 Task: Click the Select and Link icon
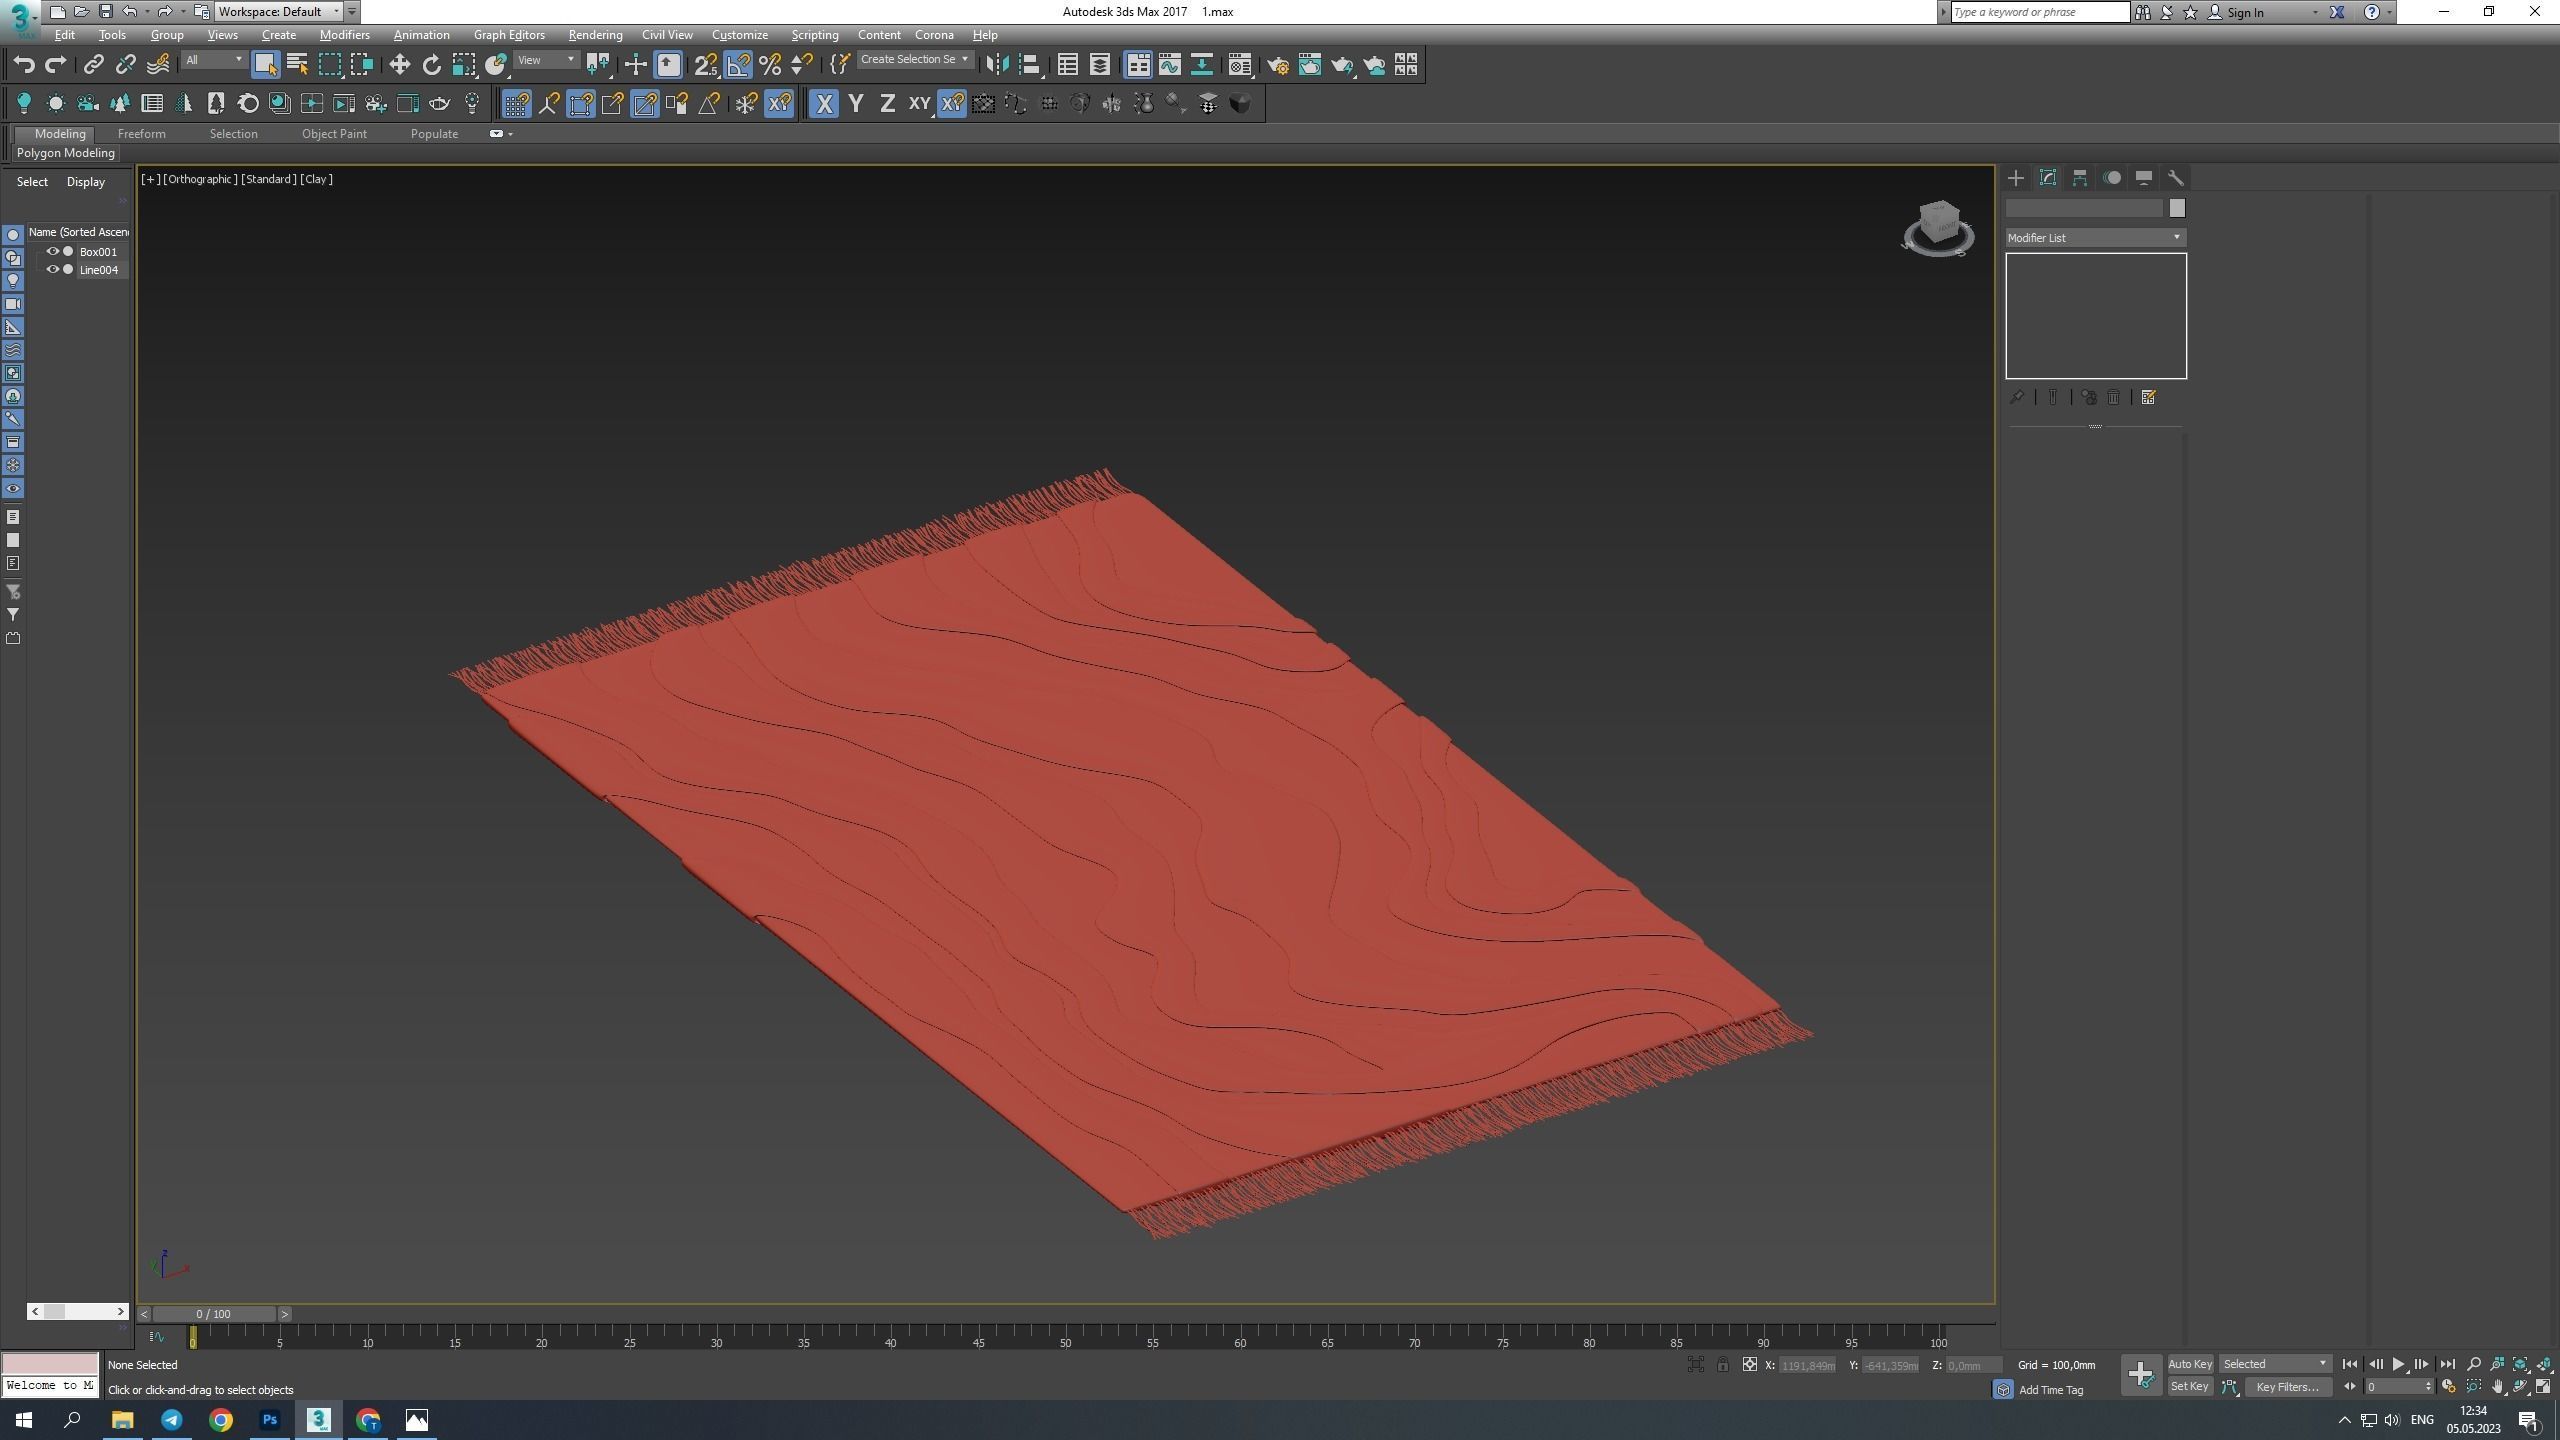click(x=93, y=65)
